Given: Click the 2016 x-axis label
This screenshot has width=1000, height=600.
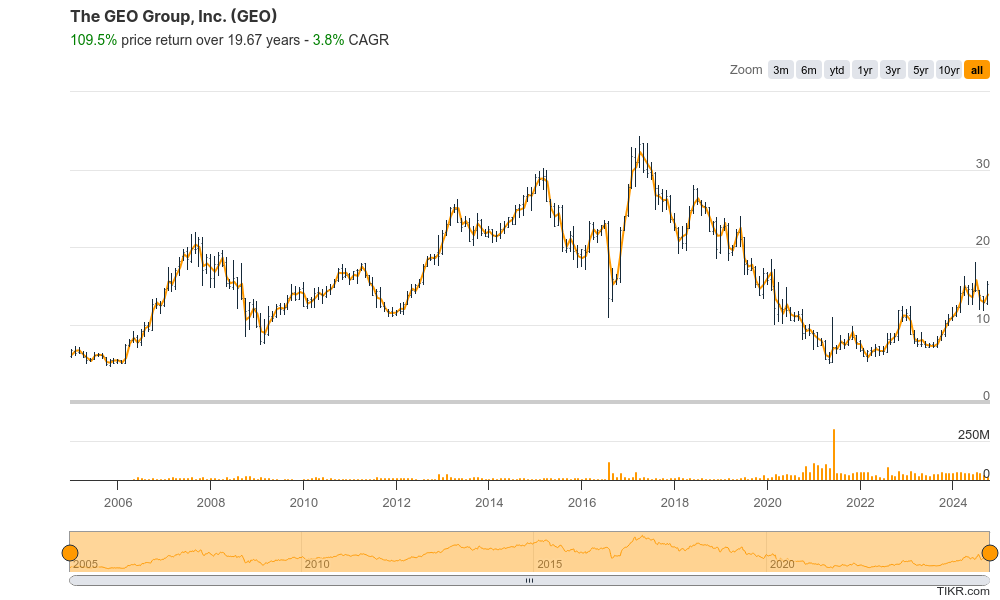Looking at the screenshot, I should click(582, 502).
